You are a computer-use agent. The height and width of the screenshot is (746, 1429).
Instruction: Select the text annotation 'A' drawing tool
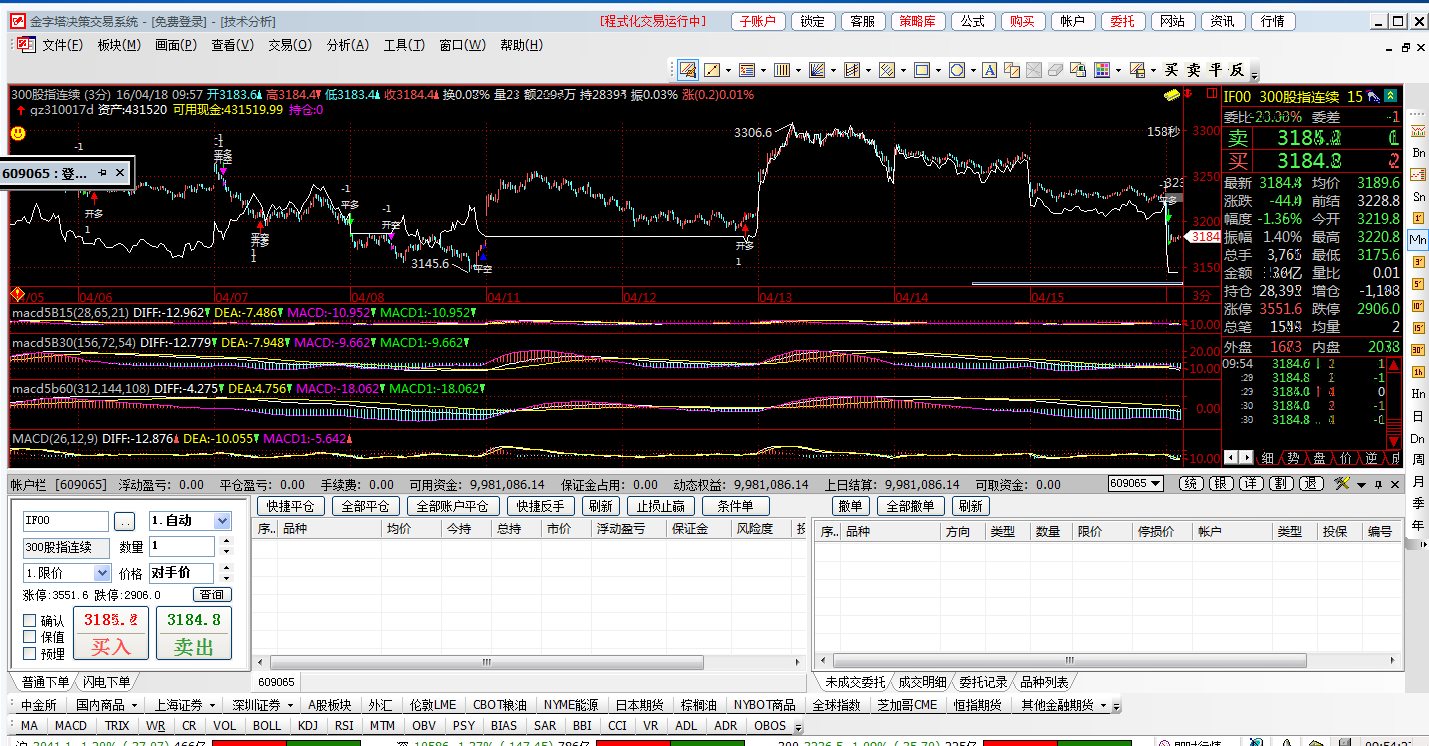click(989, 70)
